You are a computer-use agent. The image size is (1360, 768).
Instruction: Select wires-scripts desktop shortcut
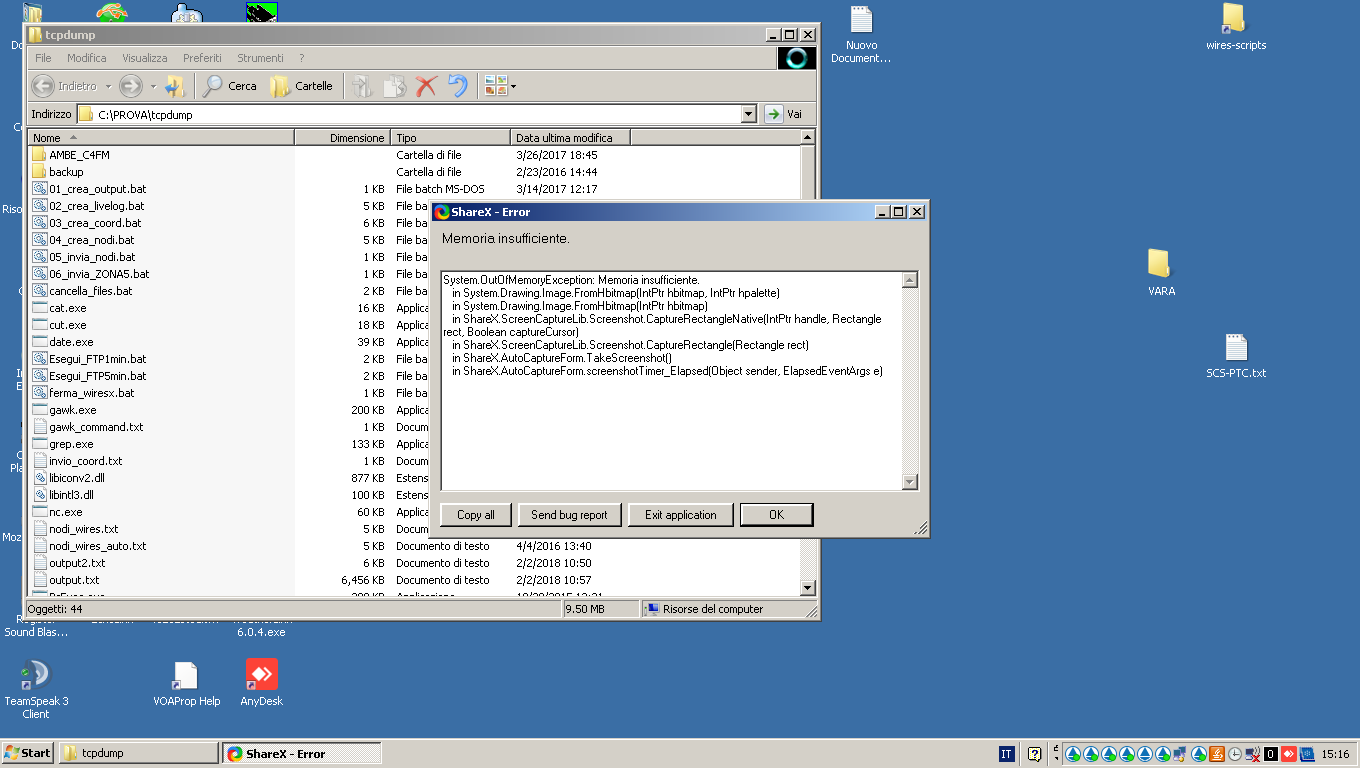point(1236,27)
